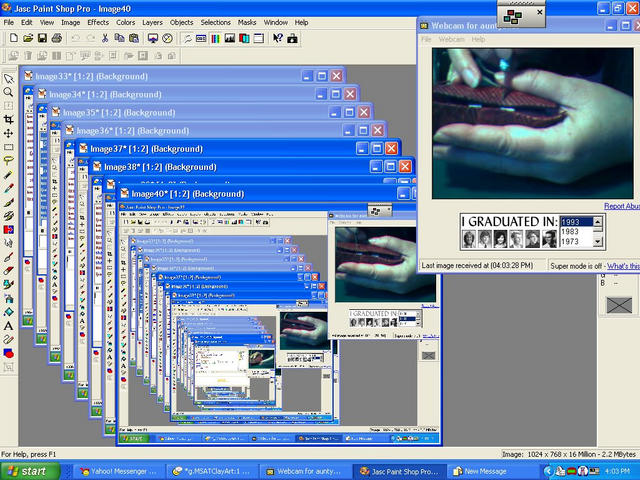Select the Airbrush spray can tool
Viewport: 640px width, 480px height.
click(8, 298)
